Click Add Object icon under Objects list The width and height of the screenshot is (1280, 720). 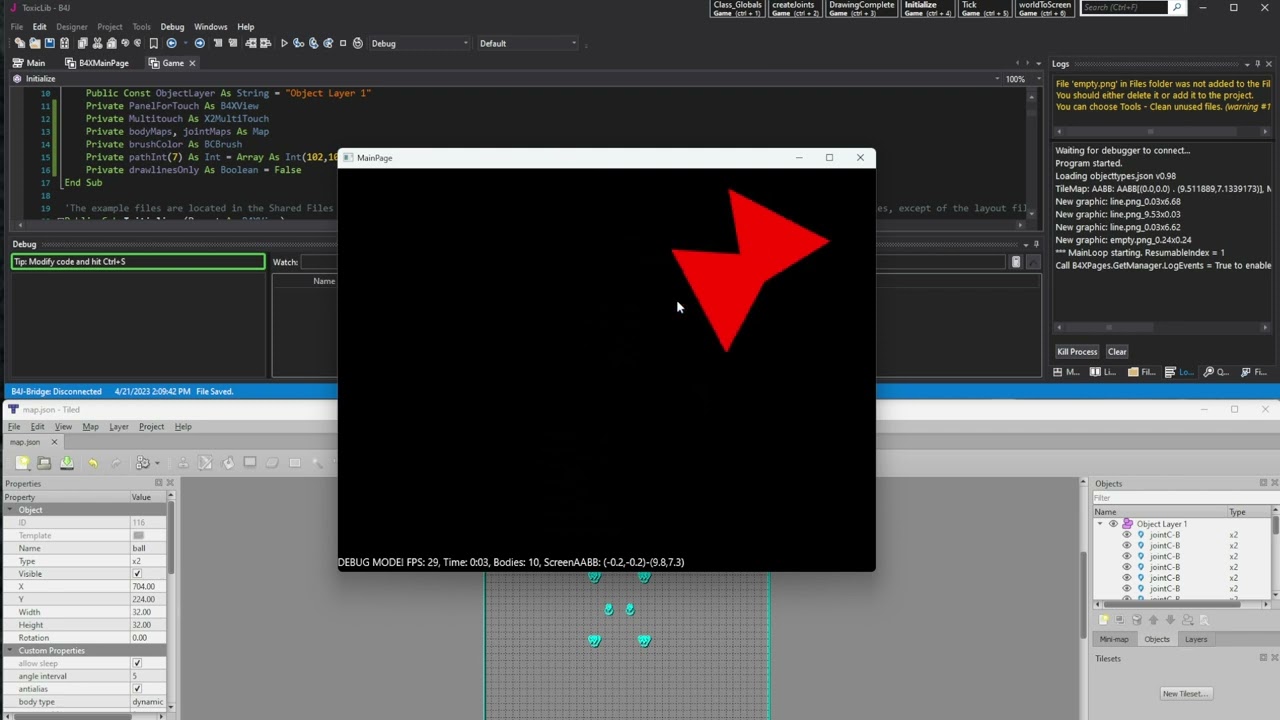(1103, 620)
